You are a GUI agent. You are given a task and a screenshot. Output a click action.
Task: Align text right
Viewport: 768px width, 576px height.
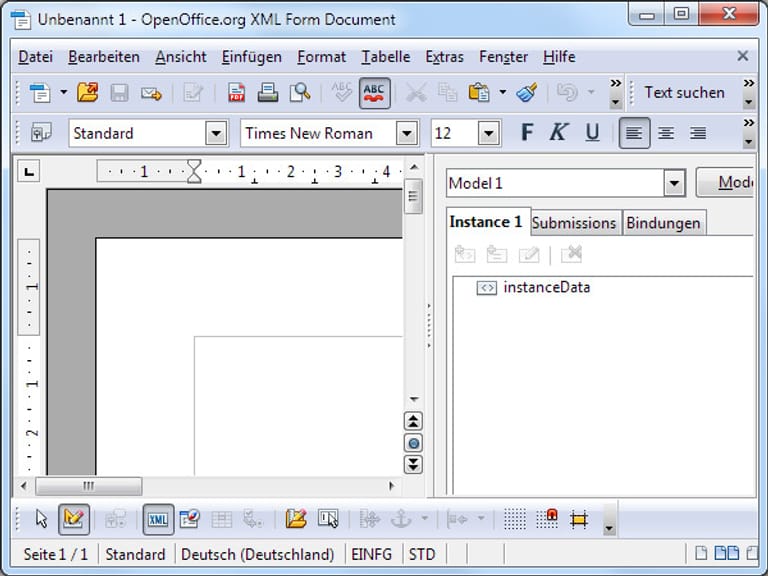pos(698,133)
